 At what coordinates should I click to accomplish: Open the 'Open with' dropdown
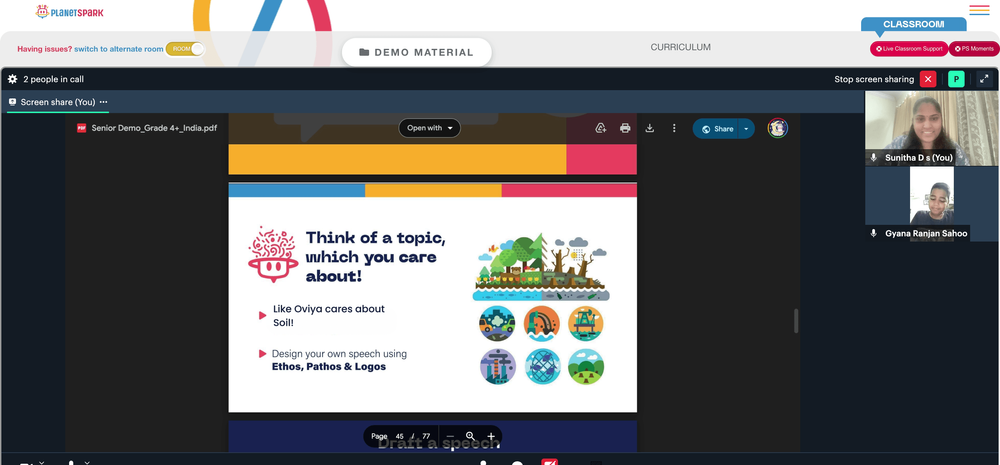point(429,128)
